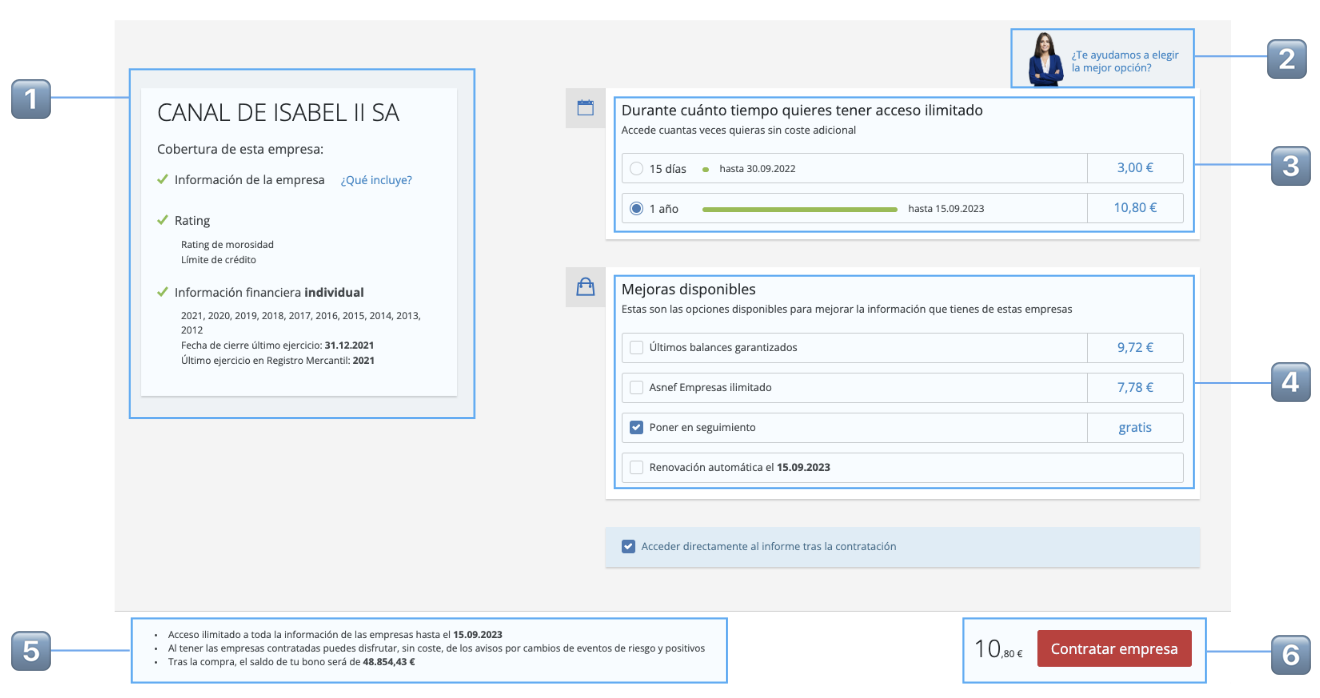Click the total price 10,80 € near Contratar

[998, 649]
